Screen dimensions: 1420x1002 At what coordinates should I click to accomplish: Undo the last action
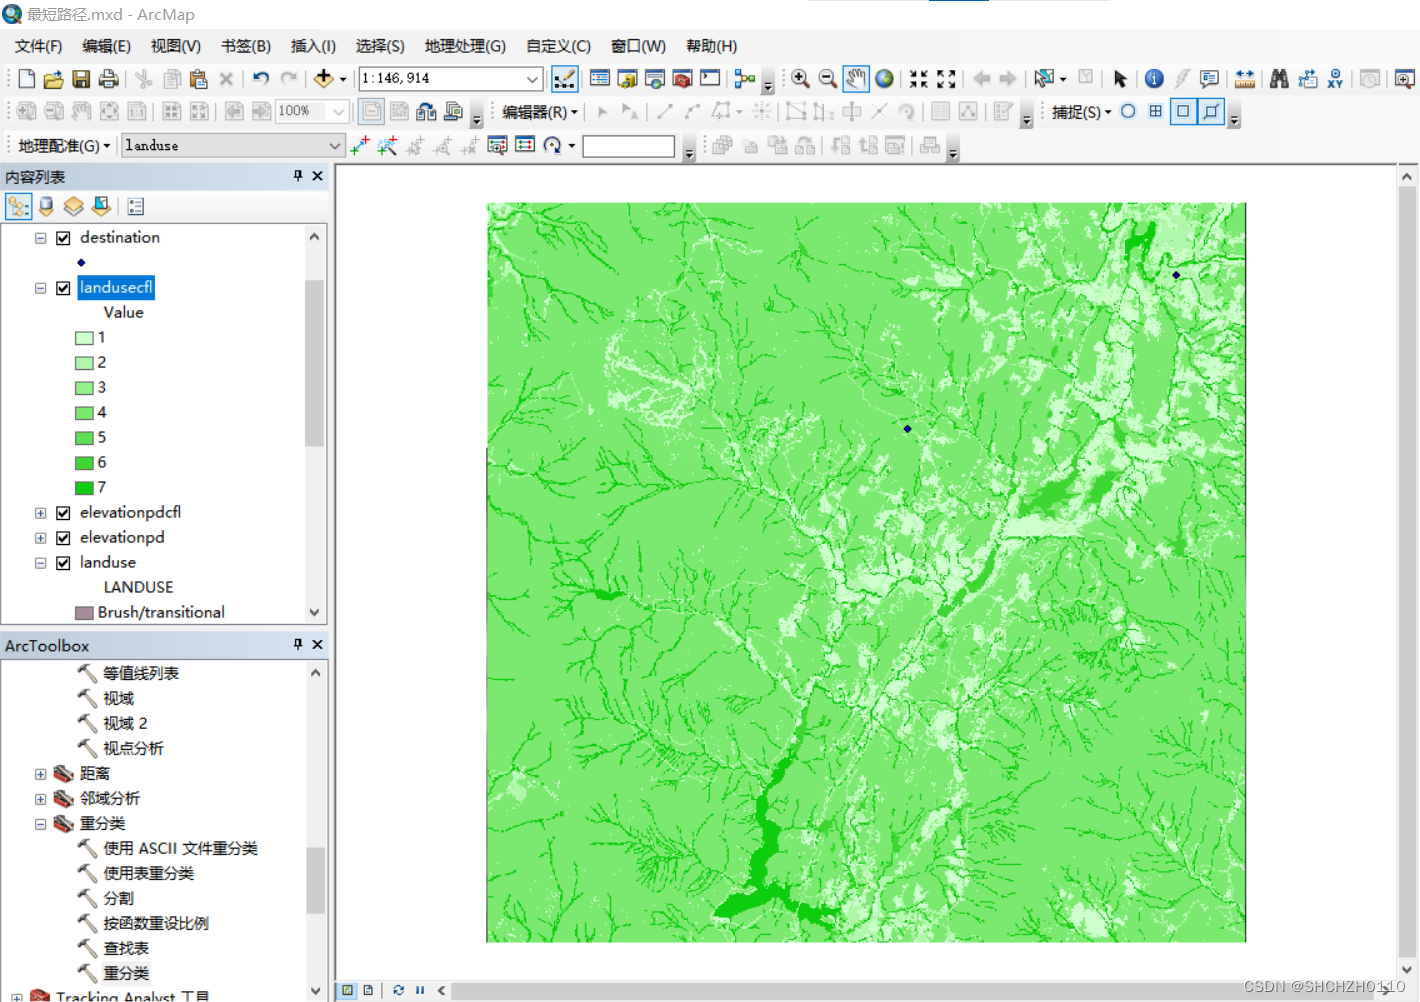pyautogui.click(x=261, y=79)
